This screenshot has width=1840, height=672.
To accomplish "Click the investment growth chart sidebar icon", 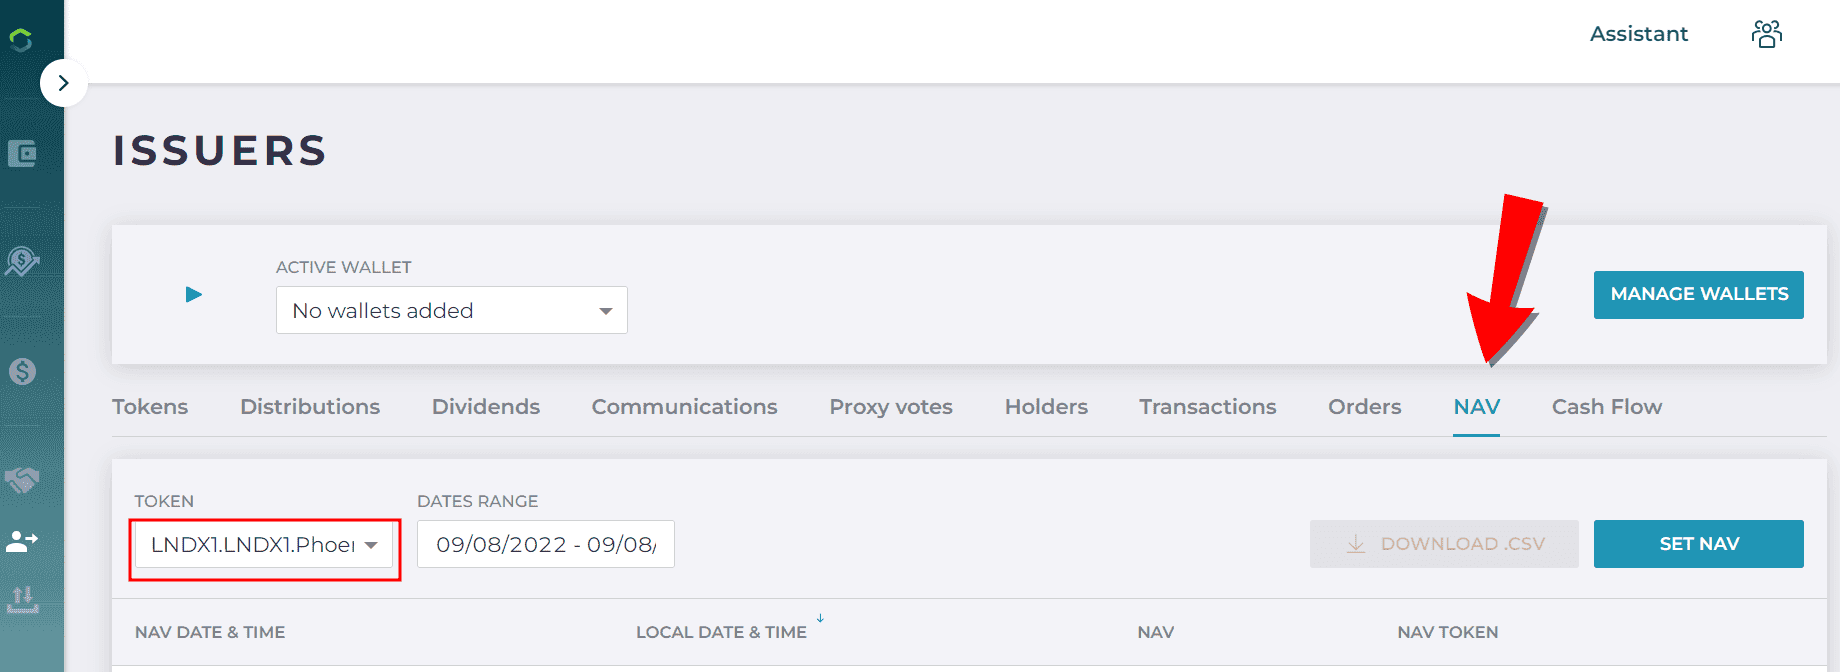I will 22,262.
